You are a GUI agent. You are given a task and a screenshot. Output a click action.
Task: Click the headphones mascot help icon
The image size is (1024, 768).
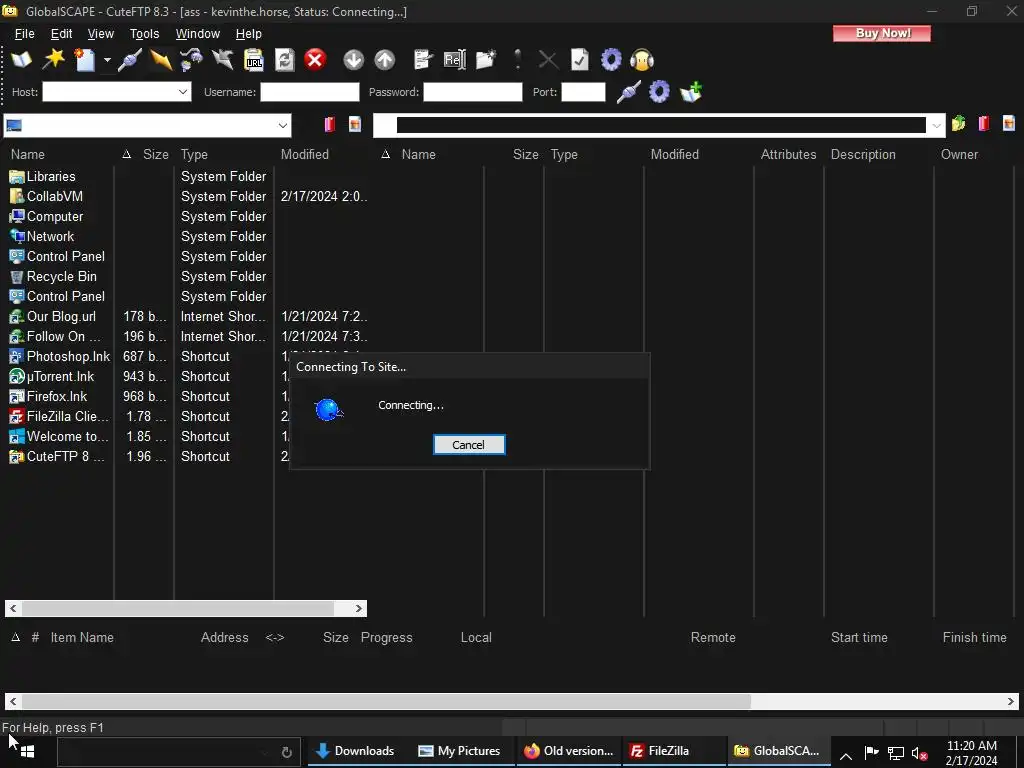coord(642,60)
